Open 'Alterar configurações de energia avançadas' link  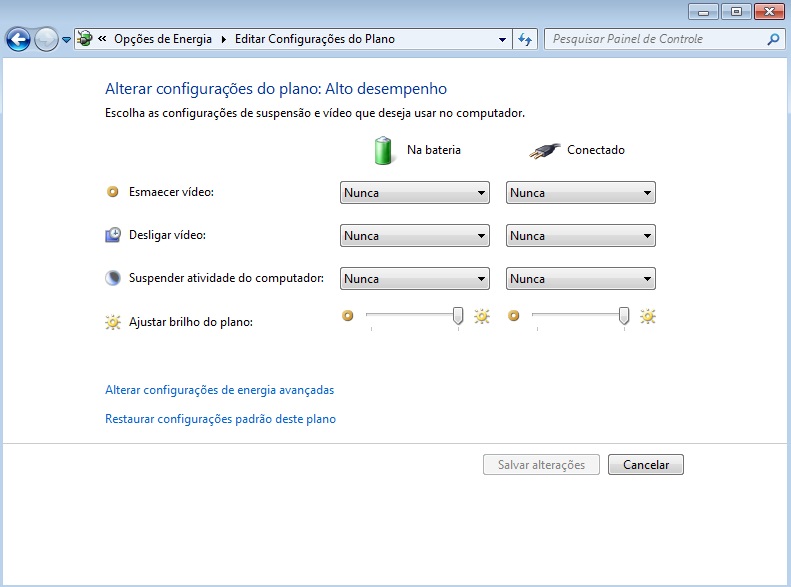point(219,390)
